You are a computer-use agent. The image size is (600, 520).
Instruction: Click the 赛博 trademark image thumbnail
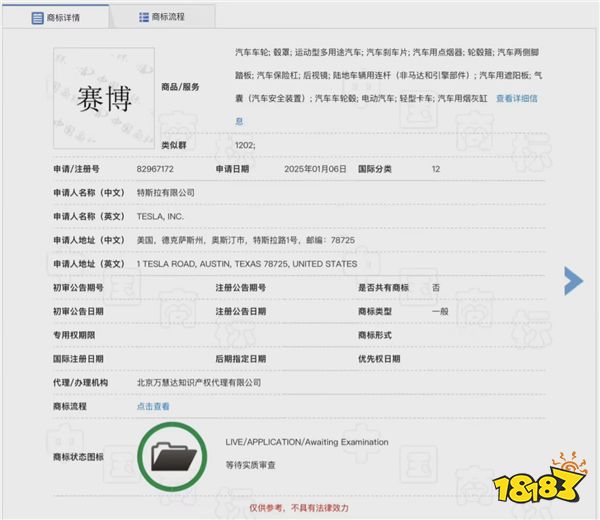104,98
